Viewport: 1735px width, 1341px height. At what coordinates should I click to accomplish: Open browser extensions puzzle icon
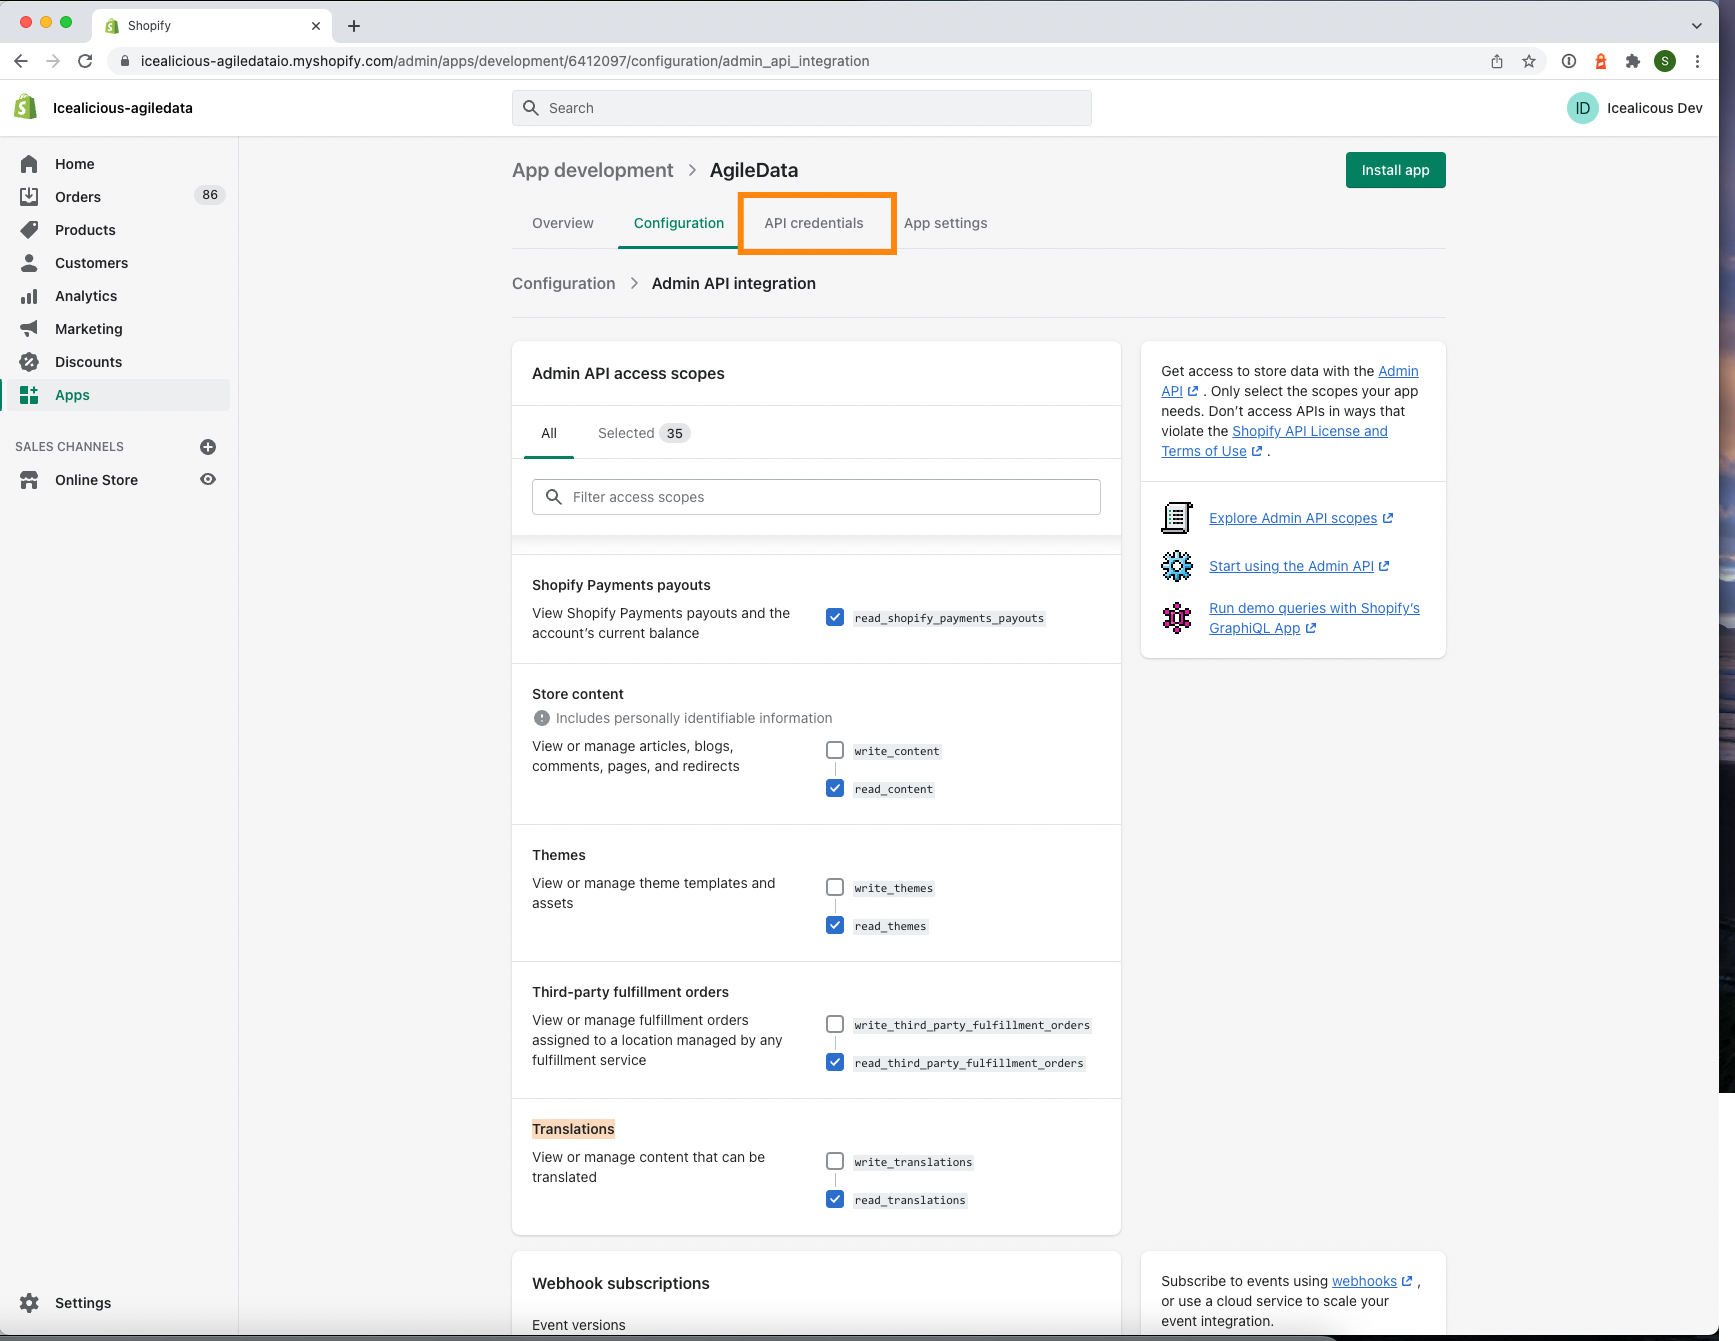(1633, 61)
